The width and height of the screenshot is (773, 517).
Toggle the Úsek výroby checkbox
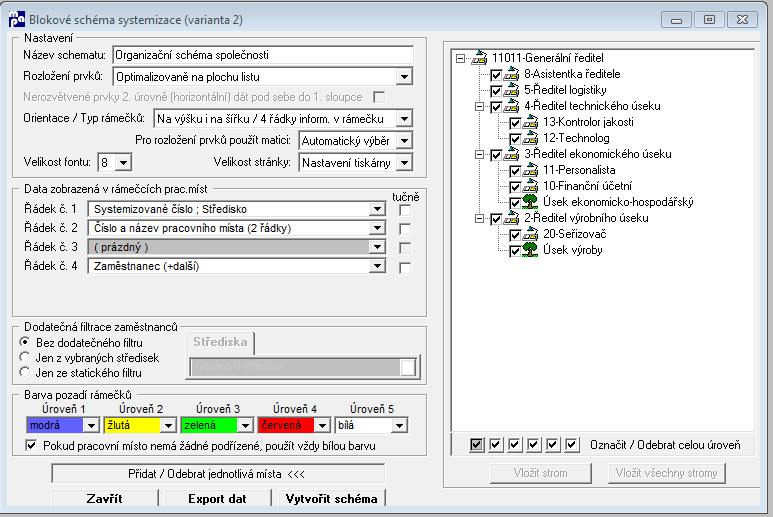tap(515, 251)
